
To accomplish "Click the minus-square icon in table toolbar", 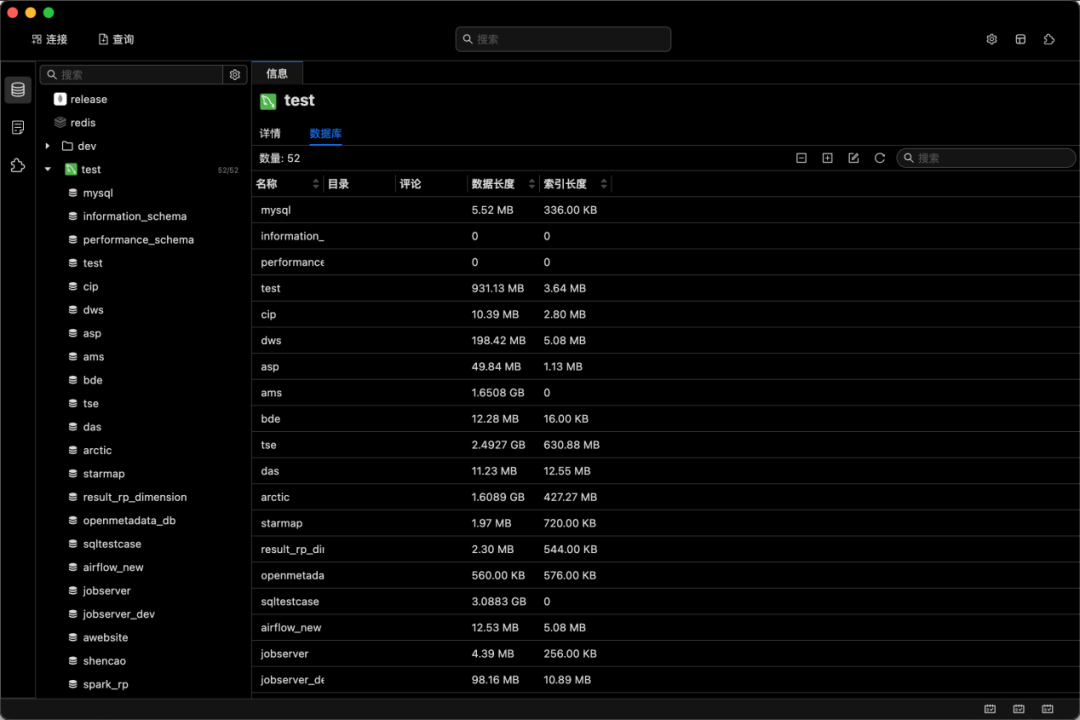I will tap(801, 158).
